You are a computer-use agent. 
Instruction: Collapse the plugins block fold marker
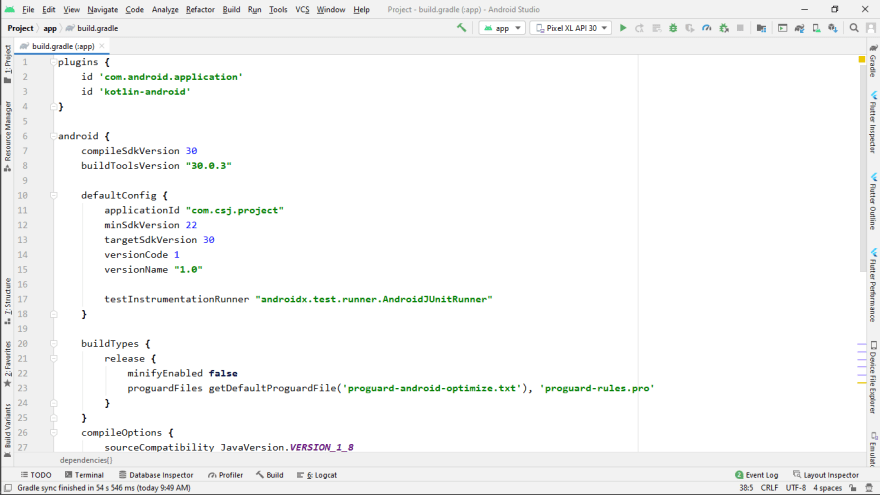53,62
